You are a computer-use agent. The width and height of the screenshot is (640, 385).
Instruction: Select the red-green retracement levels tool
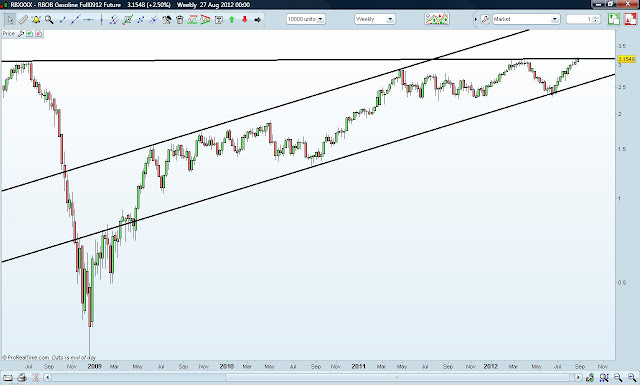click(192, 20)
